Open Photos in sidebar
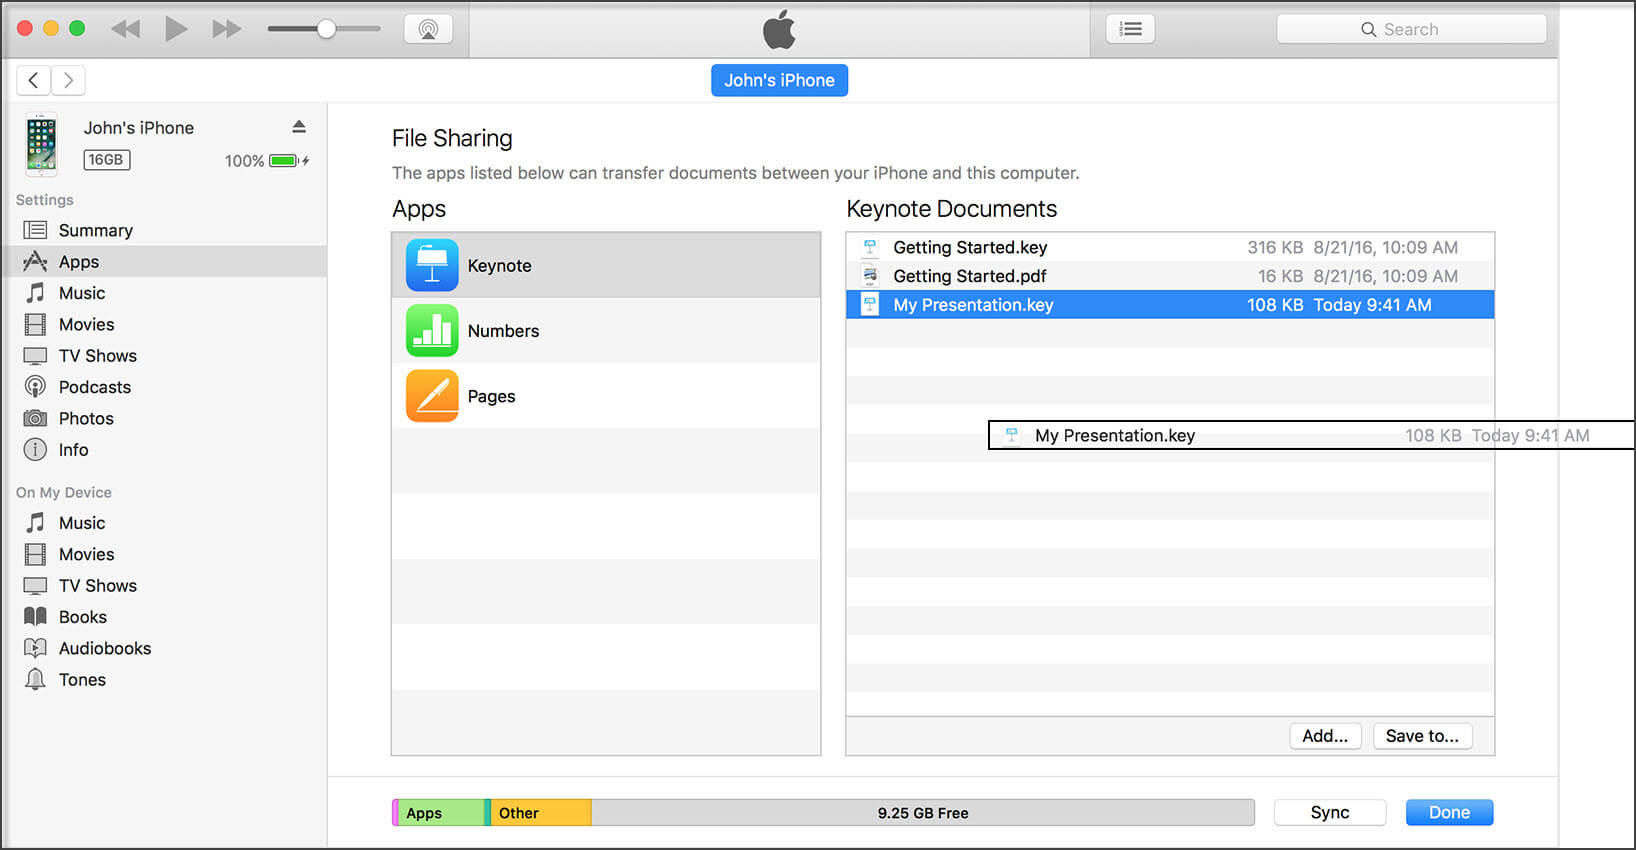 click(x=164, y=418)
